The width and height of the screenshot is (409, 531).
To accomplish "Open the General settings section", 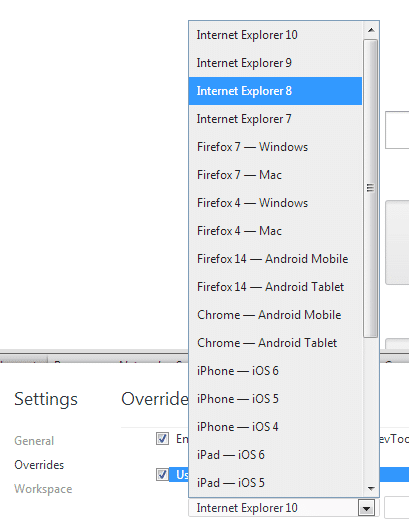I will (x=34, y=441).
